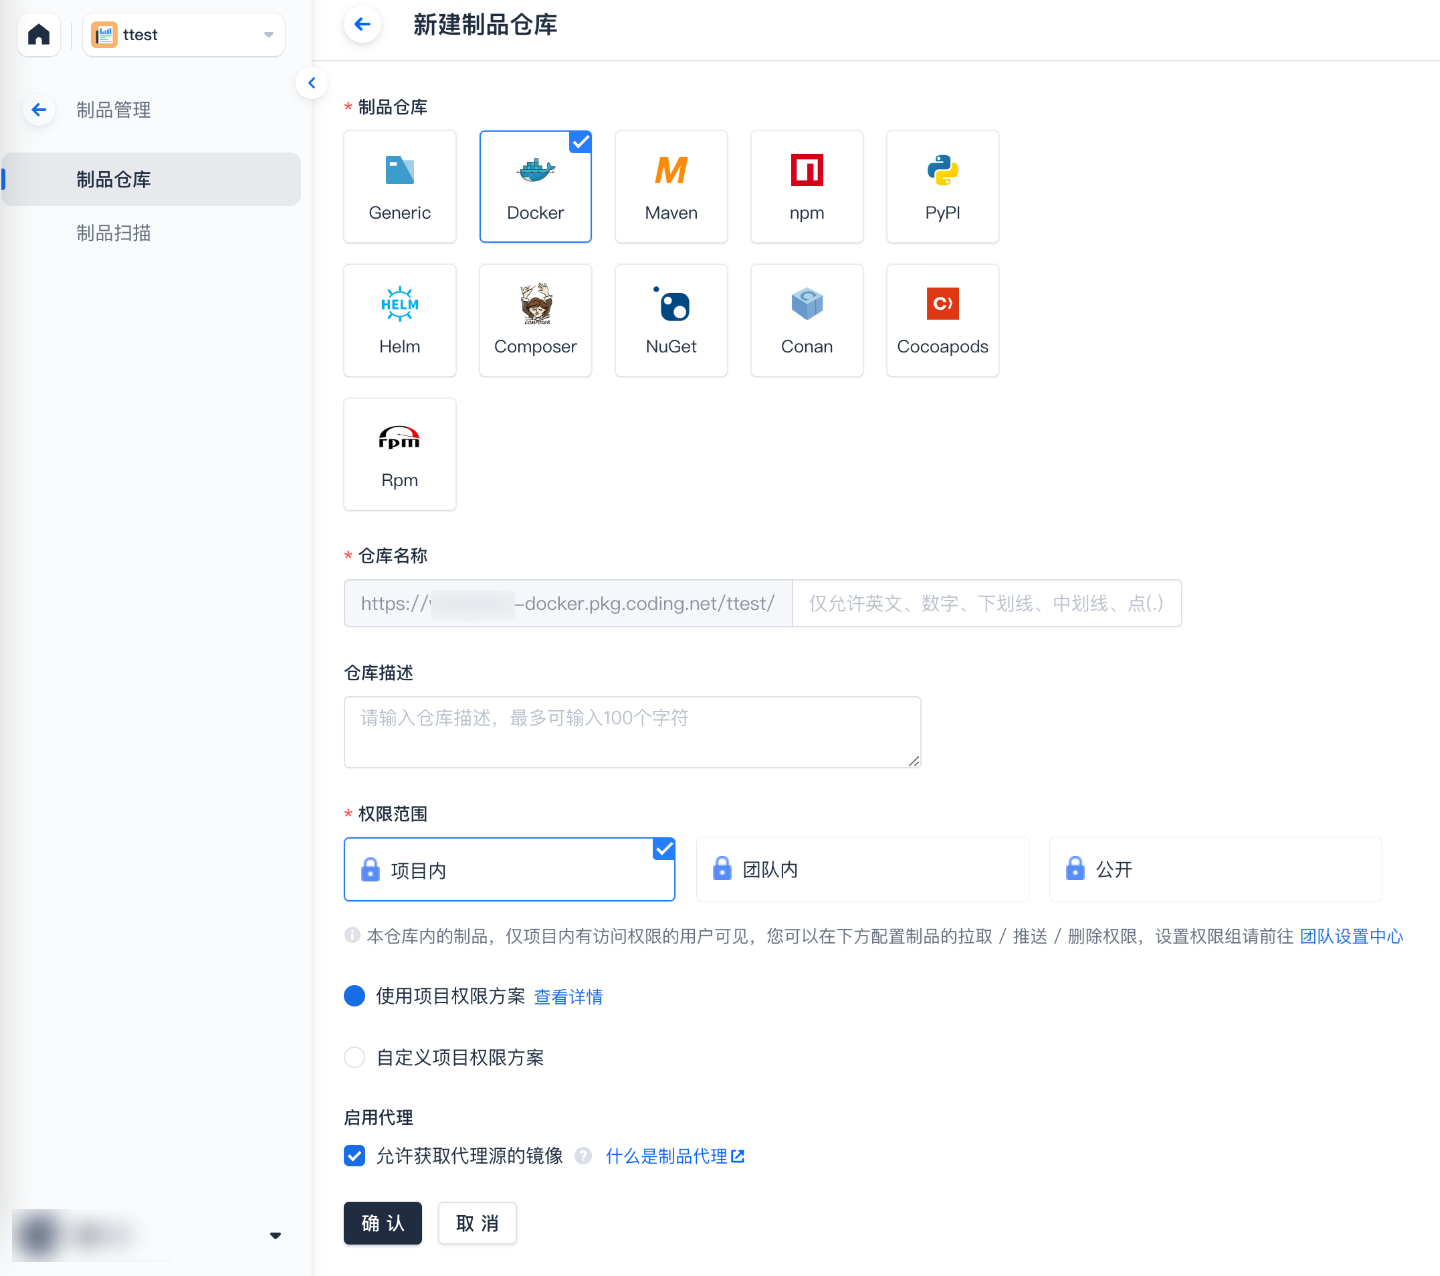
Task: Click the help question mark icon
Action: [x=584, y=1156]
